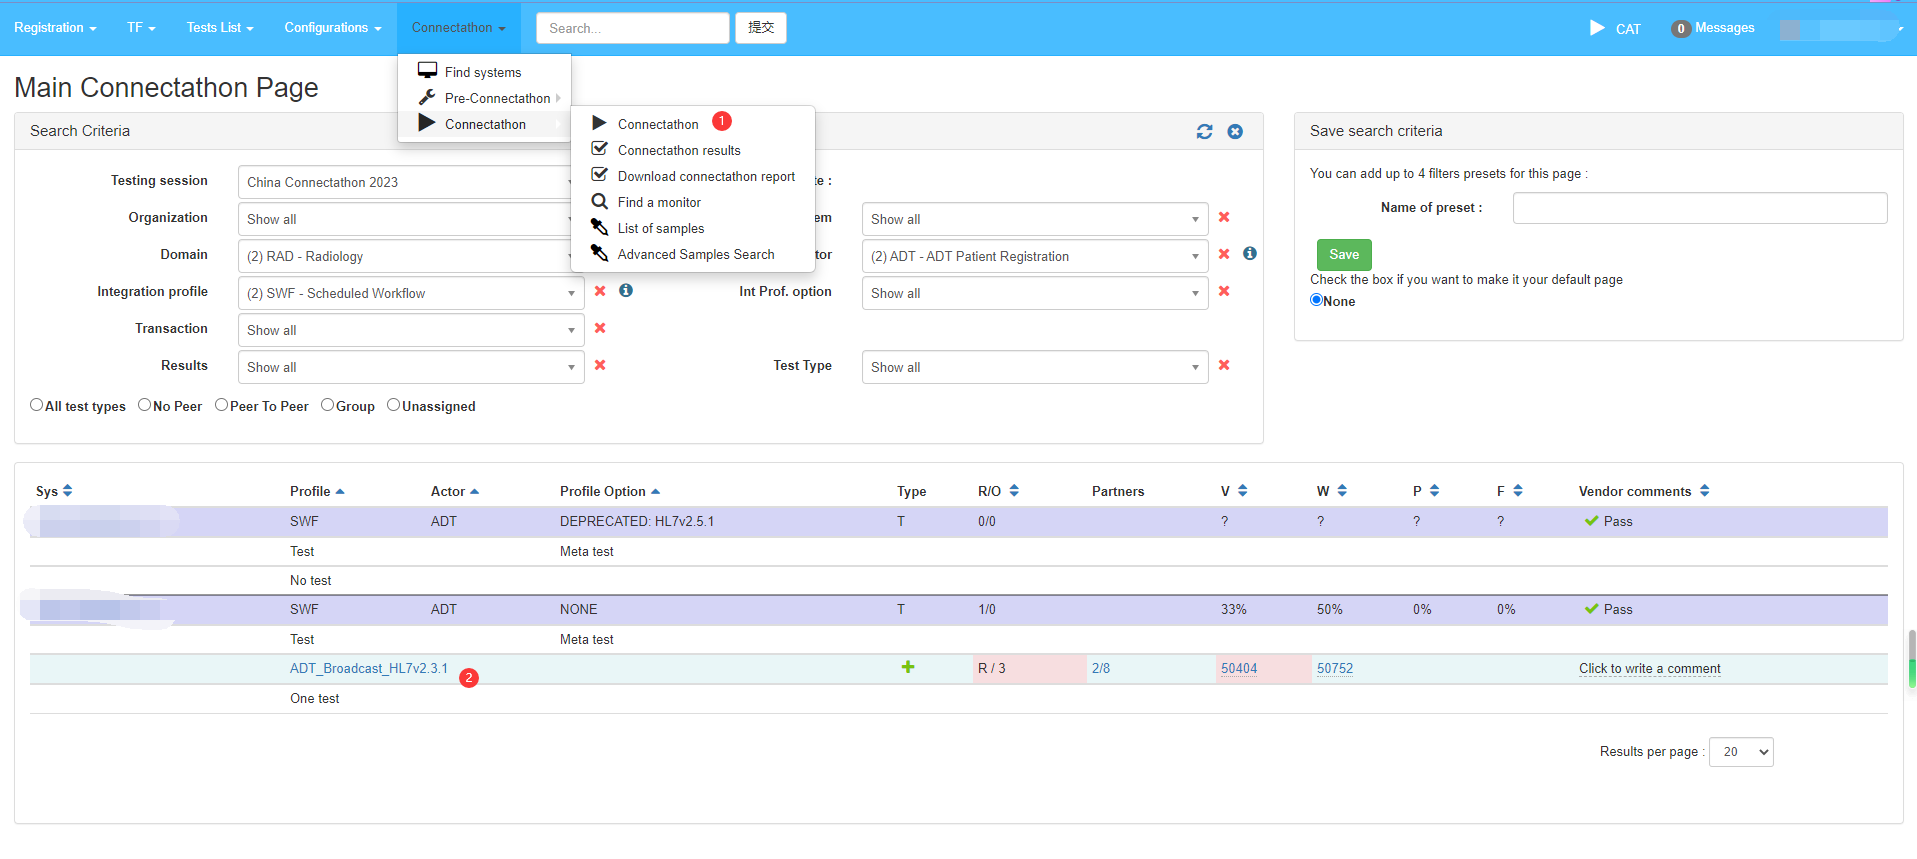Image resolution: width=1917 pixels, height=859 pixels.
Task: Select Unassigned radio button
Action: click(x=394, y=405)
